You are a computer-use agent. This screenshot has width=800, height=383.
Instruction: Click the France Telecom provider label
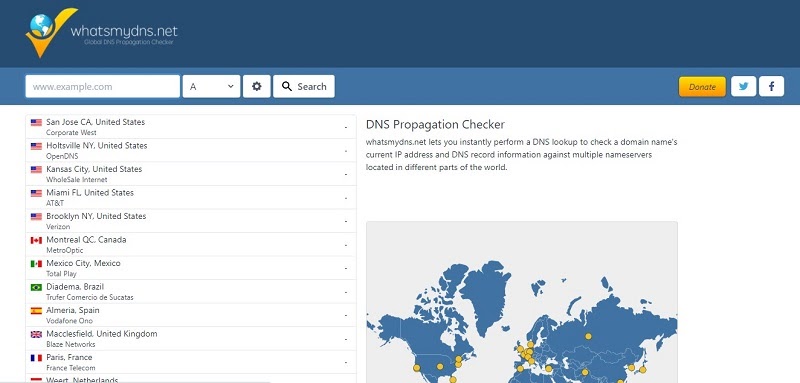point(70,368)
